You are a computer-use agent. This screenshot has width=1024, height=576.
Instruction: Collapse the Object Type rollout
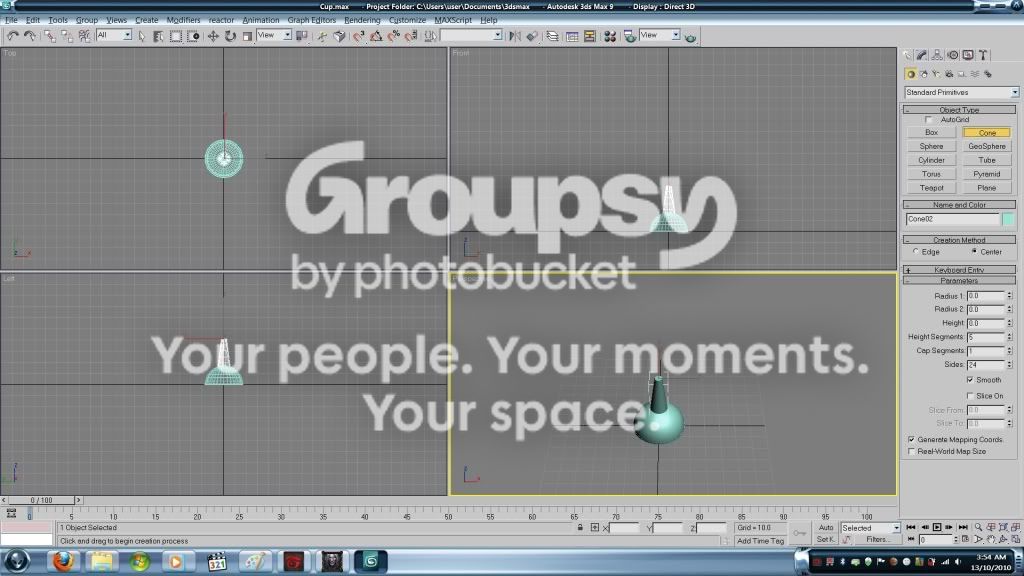959,110
